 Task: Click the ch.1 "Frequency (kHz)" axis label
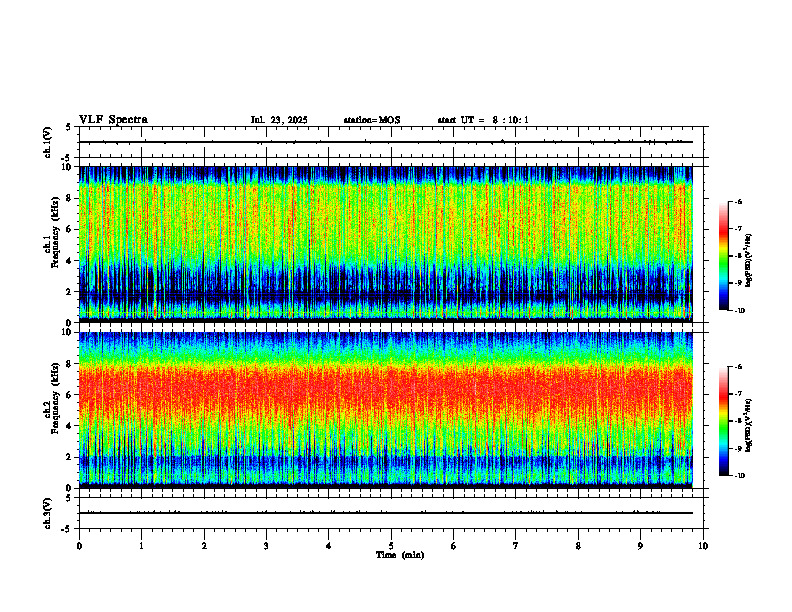[x=55, y=232]
